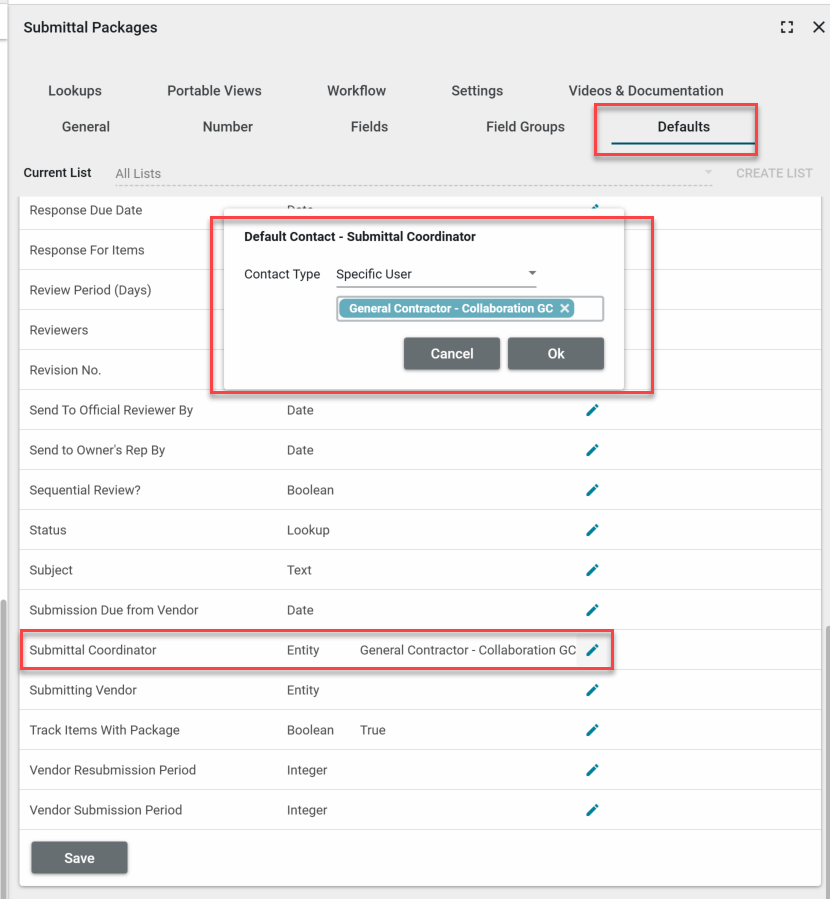Switch to the Workflow tab
Image resolution: width=830 pixels, height=899 pixels.
(356, 91)
